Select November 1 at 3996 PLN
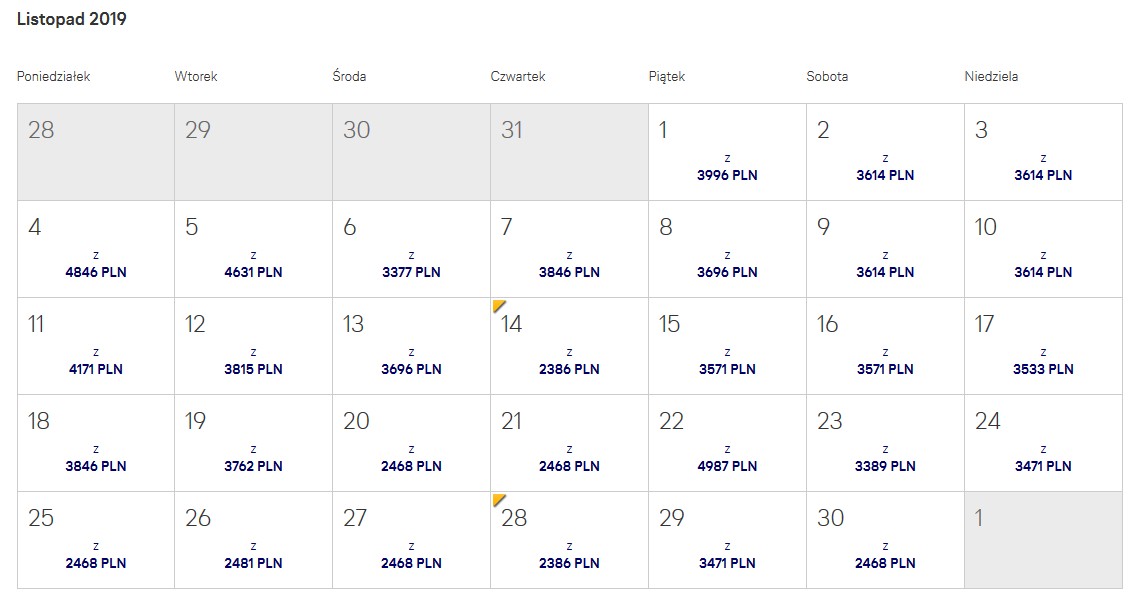 [x=727, y=152]
